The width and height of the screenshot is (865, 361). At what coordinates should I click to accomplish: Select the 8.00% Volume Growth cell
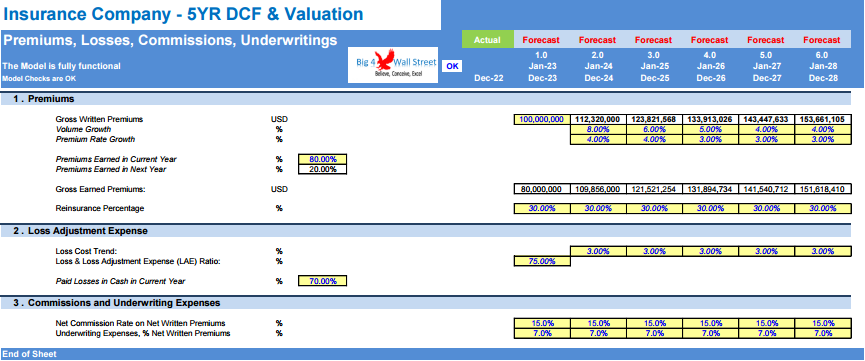pos(598,129)
